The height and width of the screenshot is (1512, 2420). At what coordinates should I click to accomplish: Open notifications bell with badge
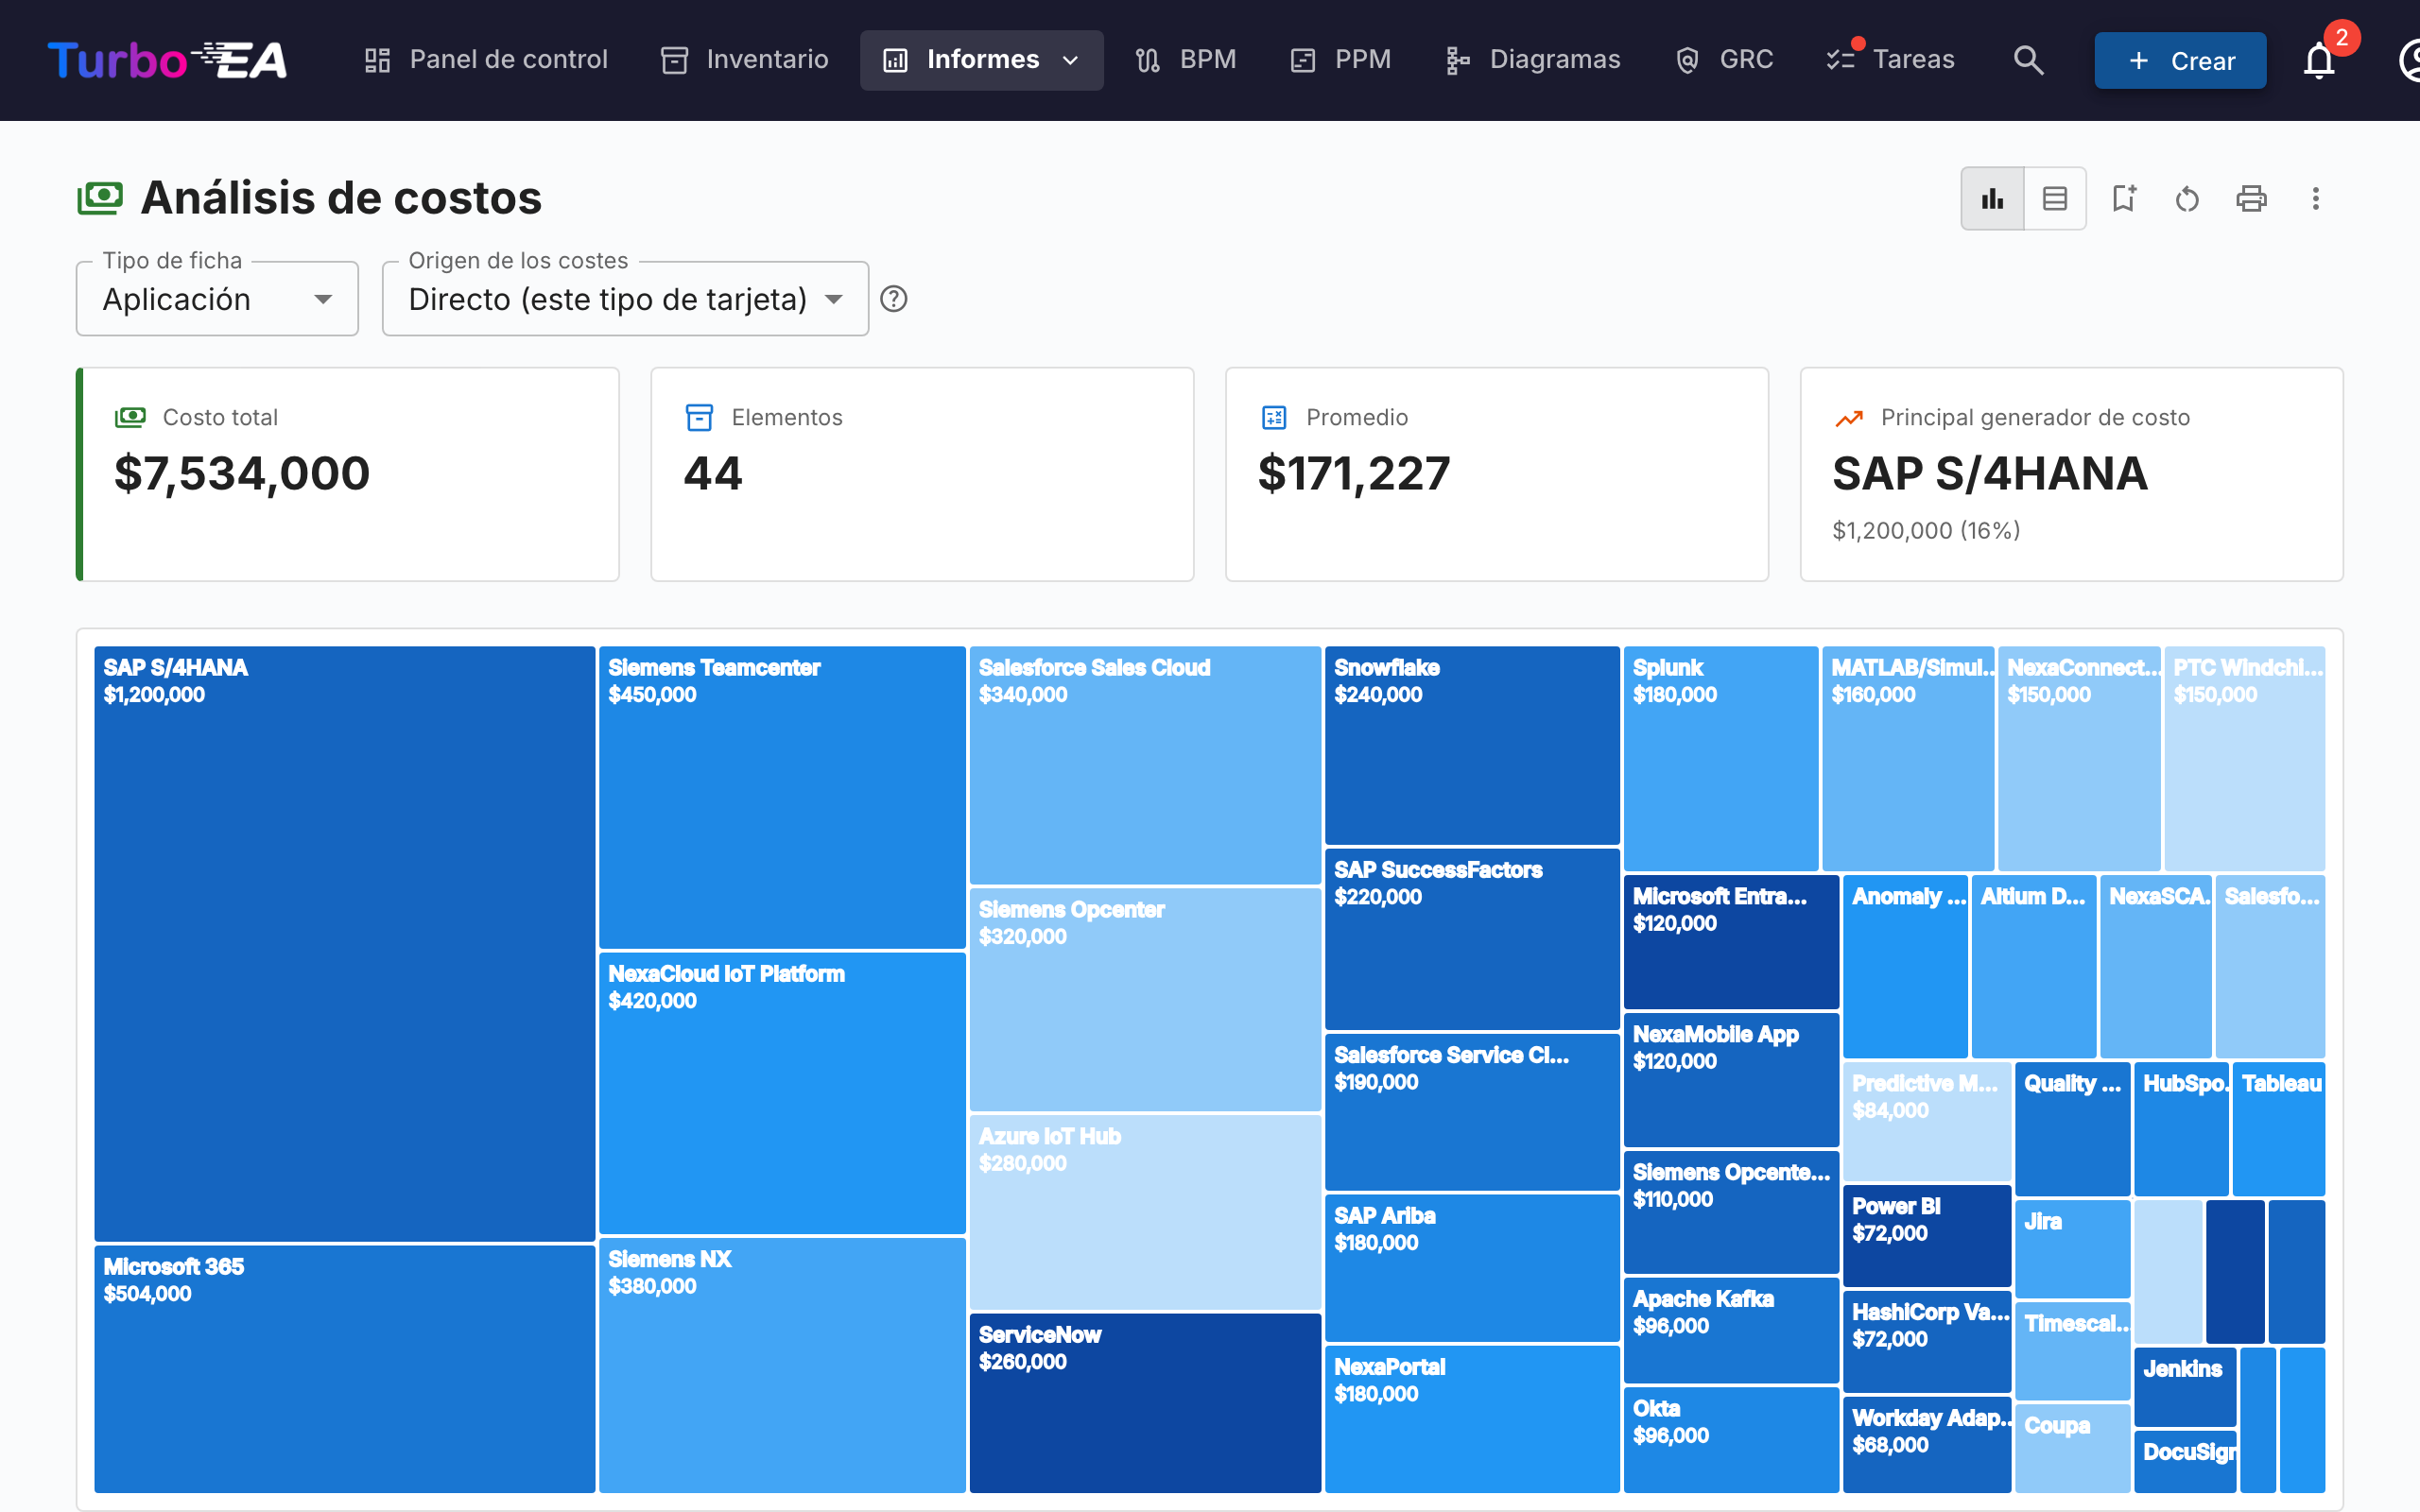2320,60
